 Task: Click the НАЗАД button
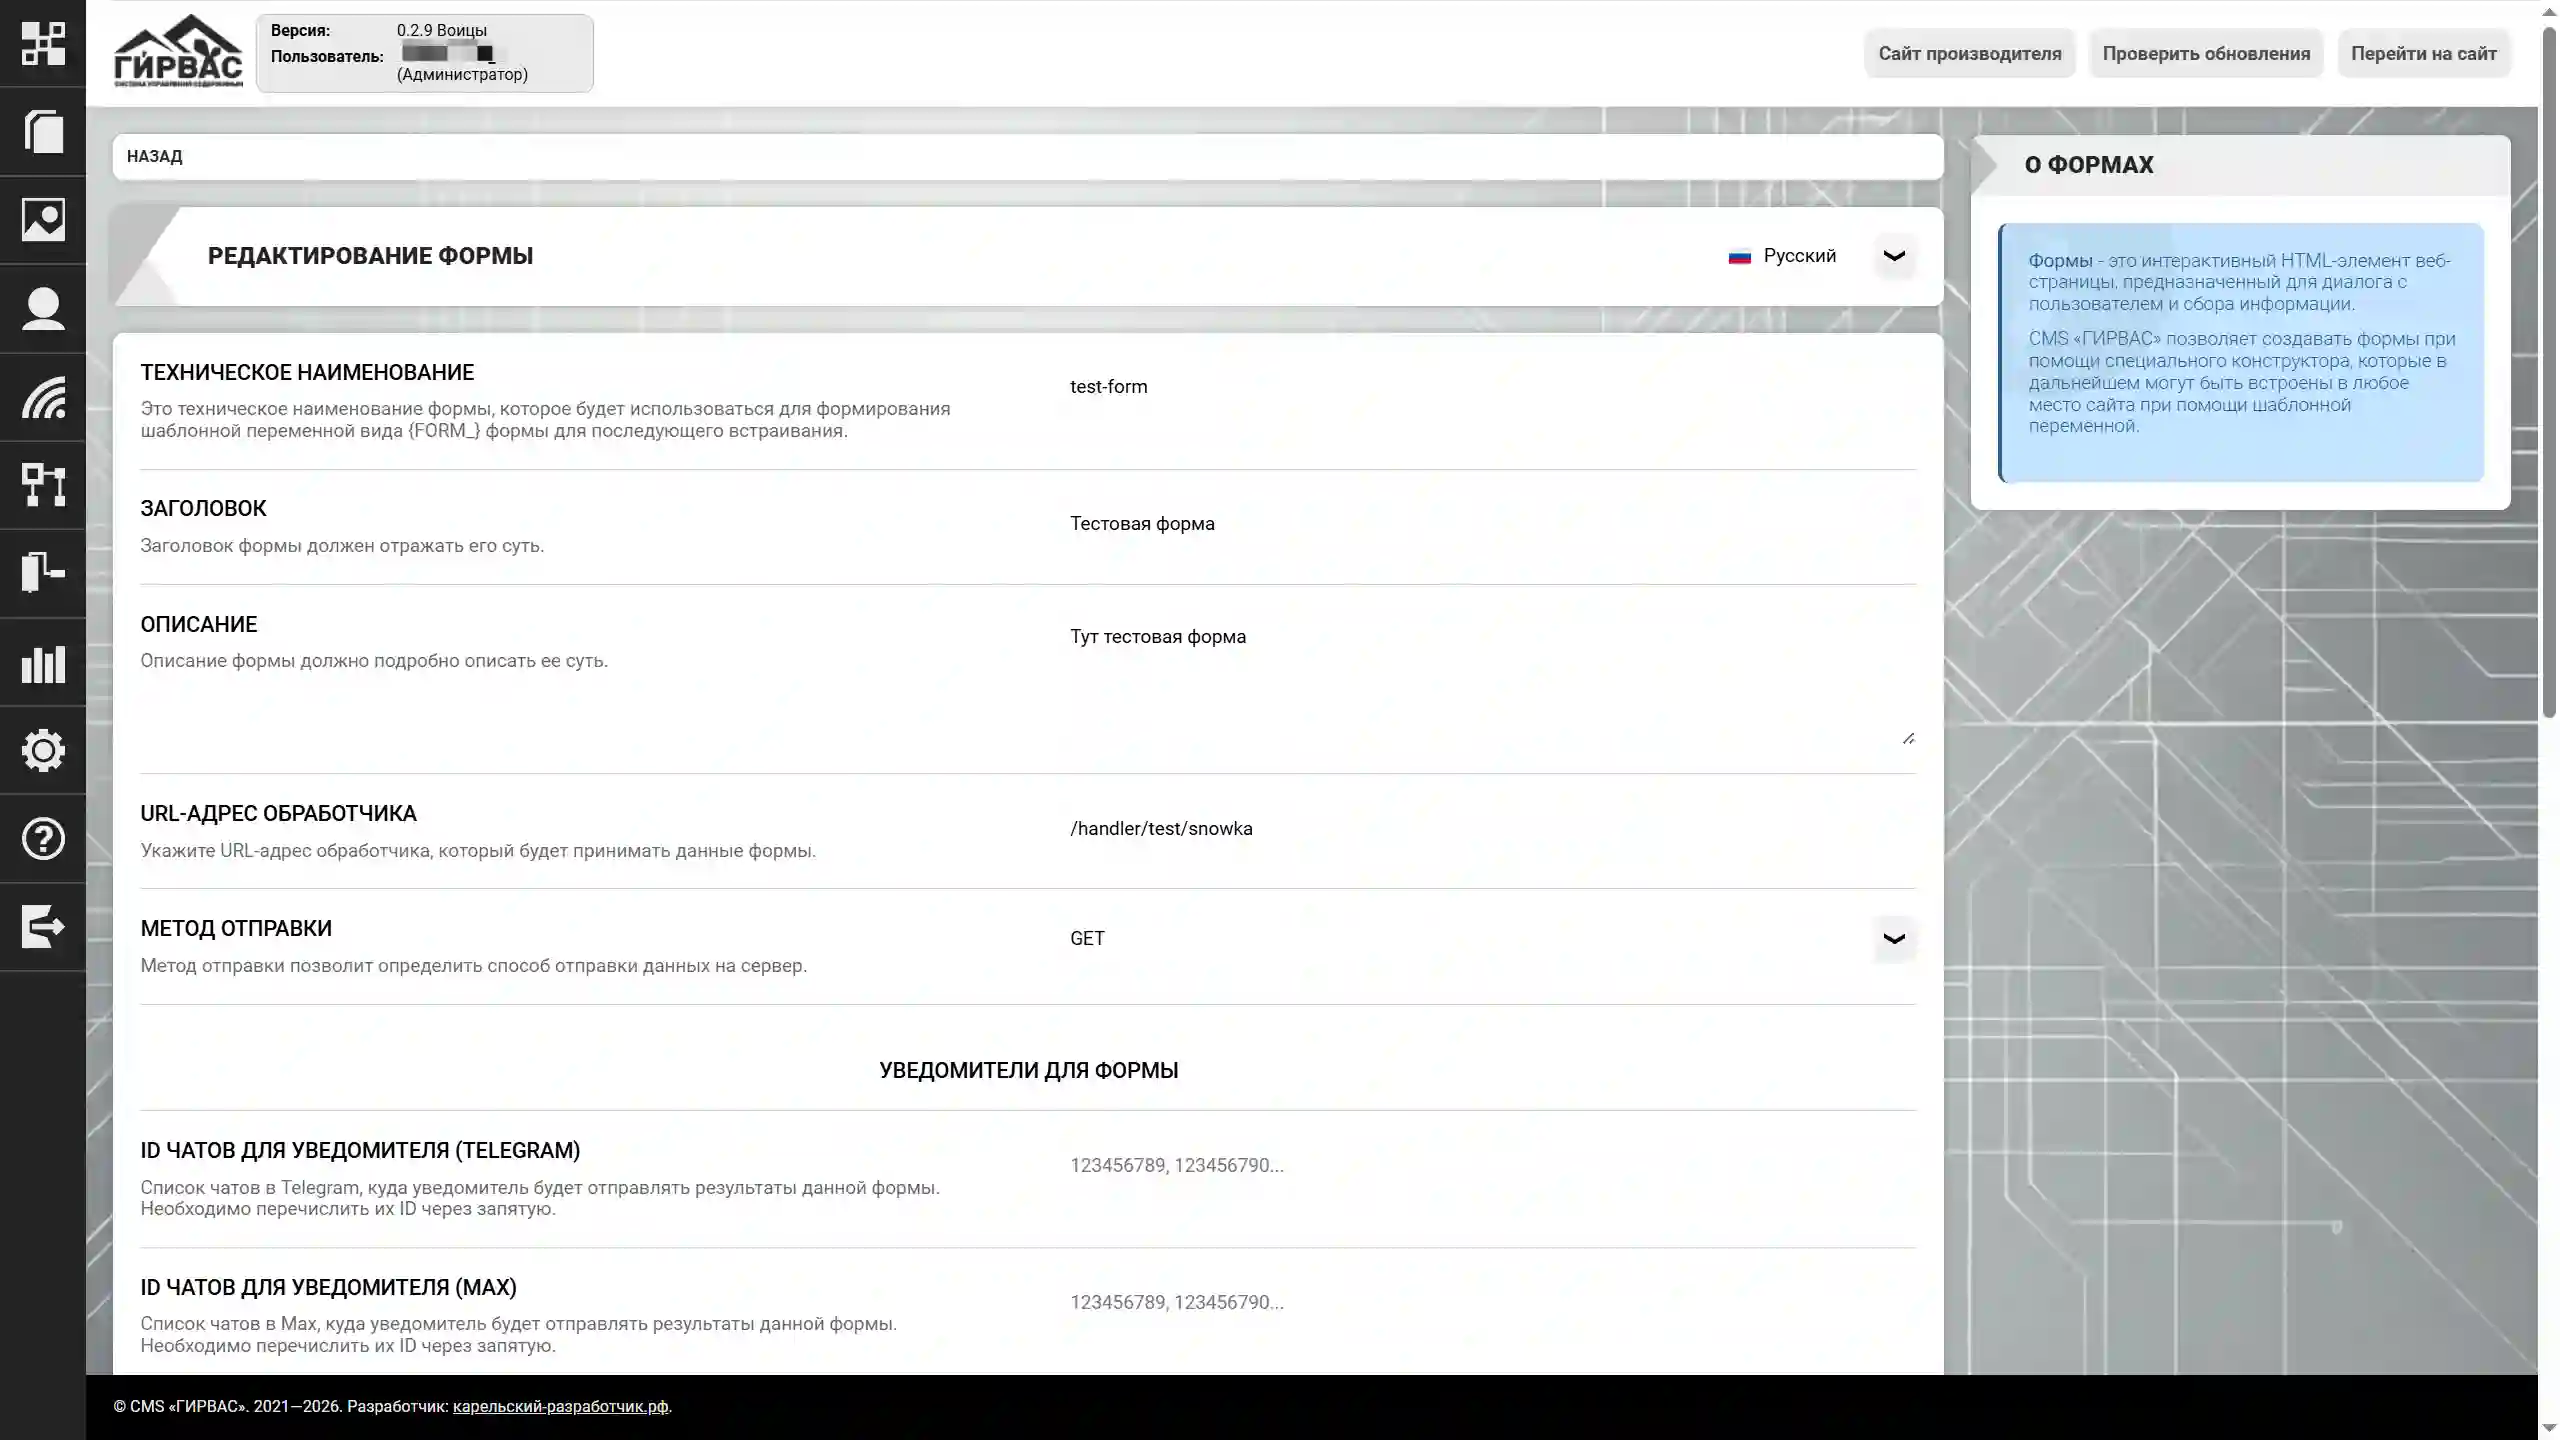[154, 155]
